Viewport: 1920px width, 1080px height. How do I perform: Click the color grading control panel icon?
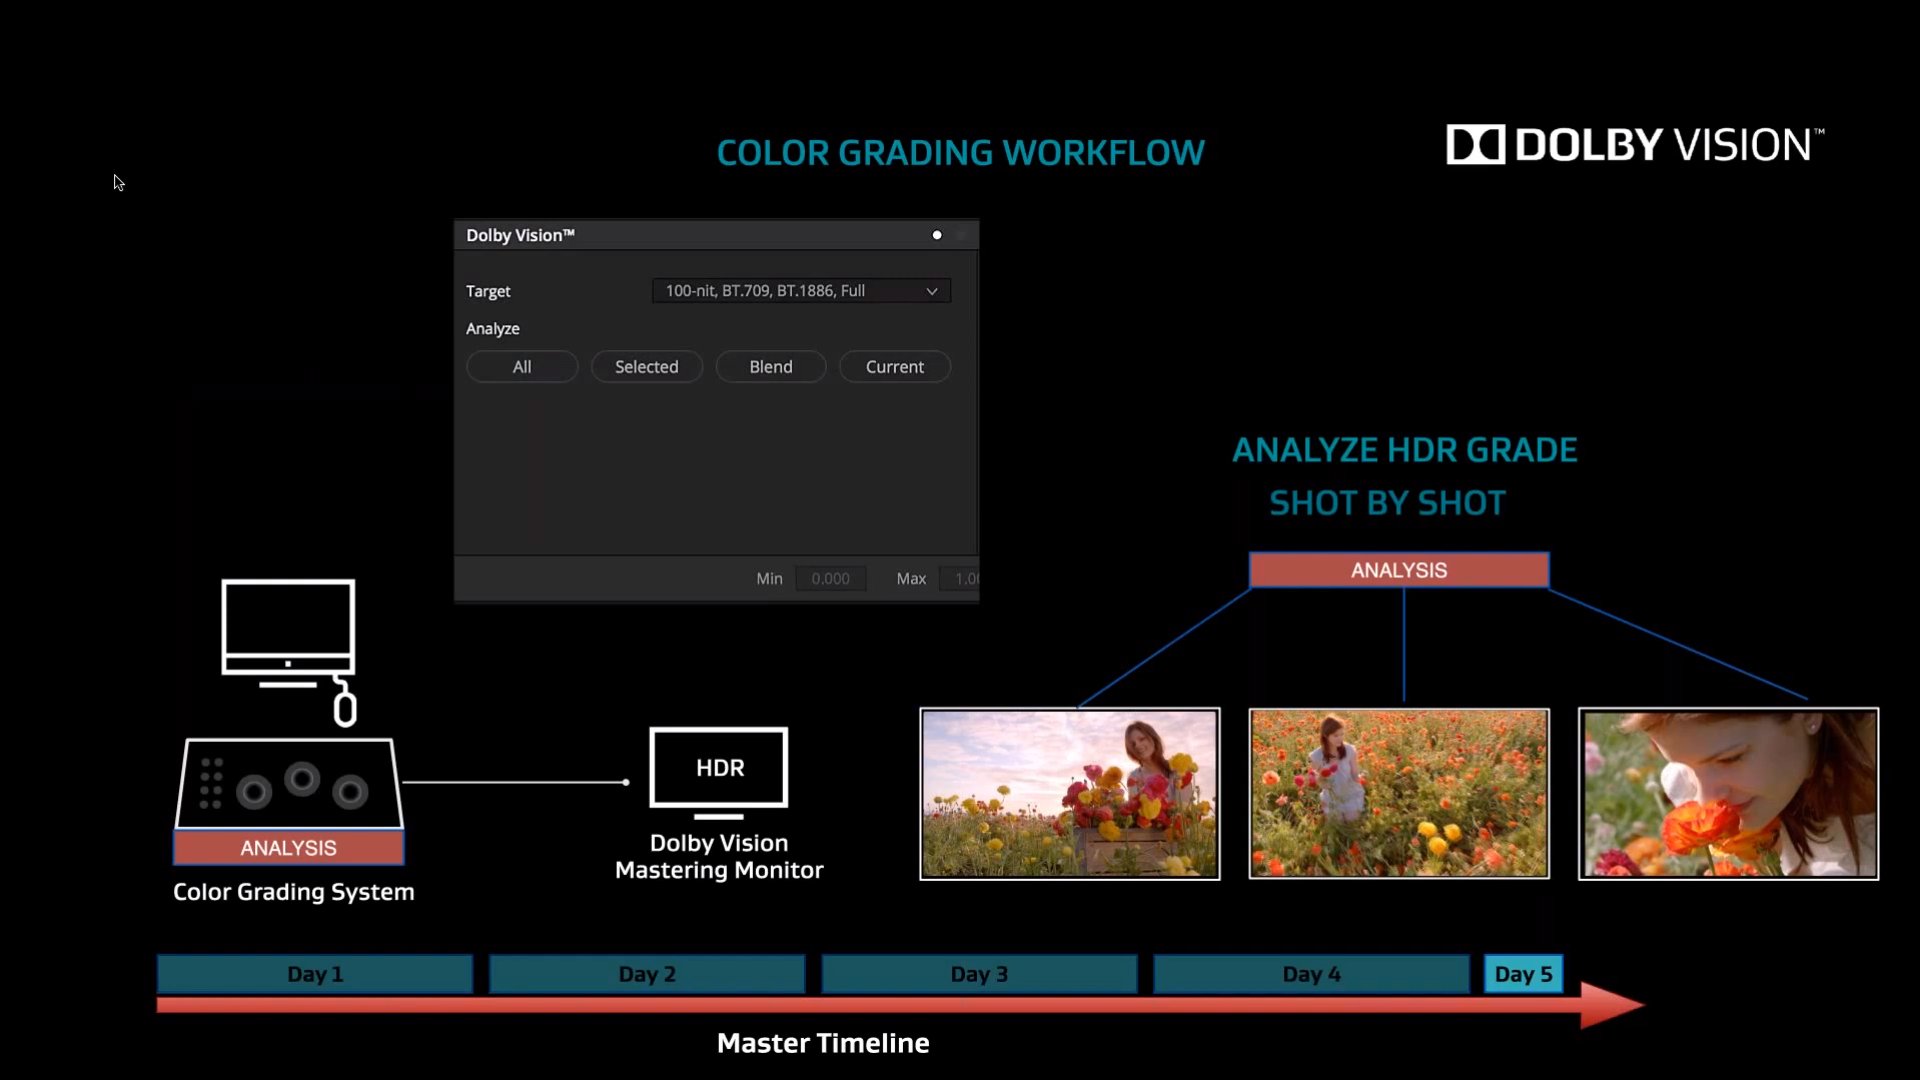(x=289, y=784)
